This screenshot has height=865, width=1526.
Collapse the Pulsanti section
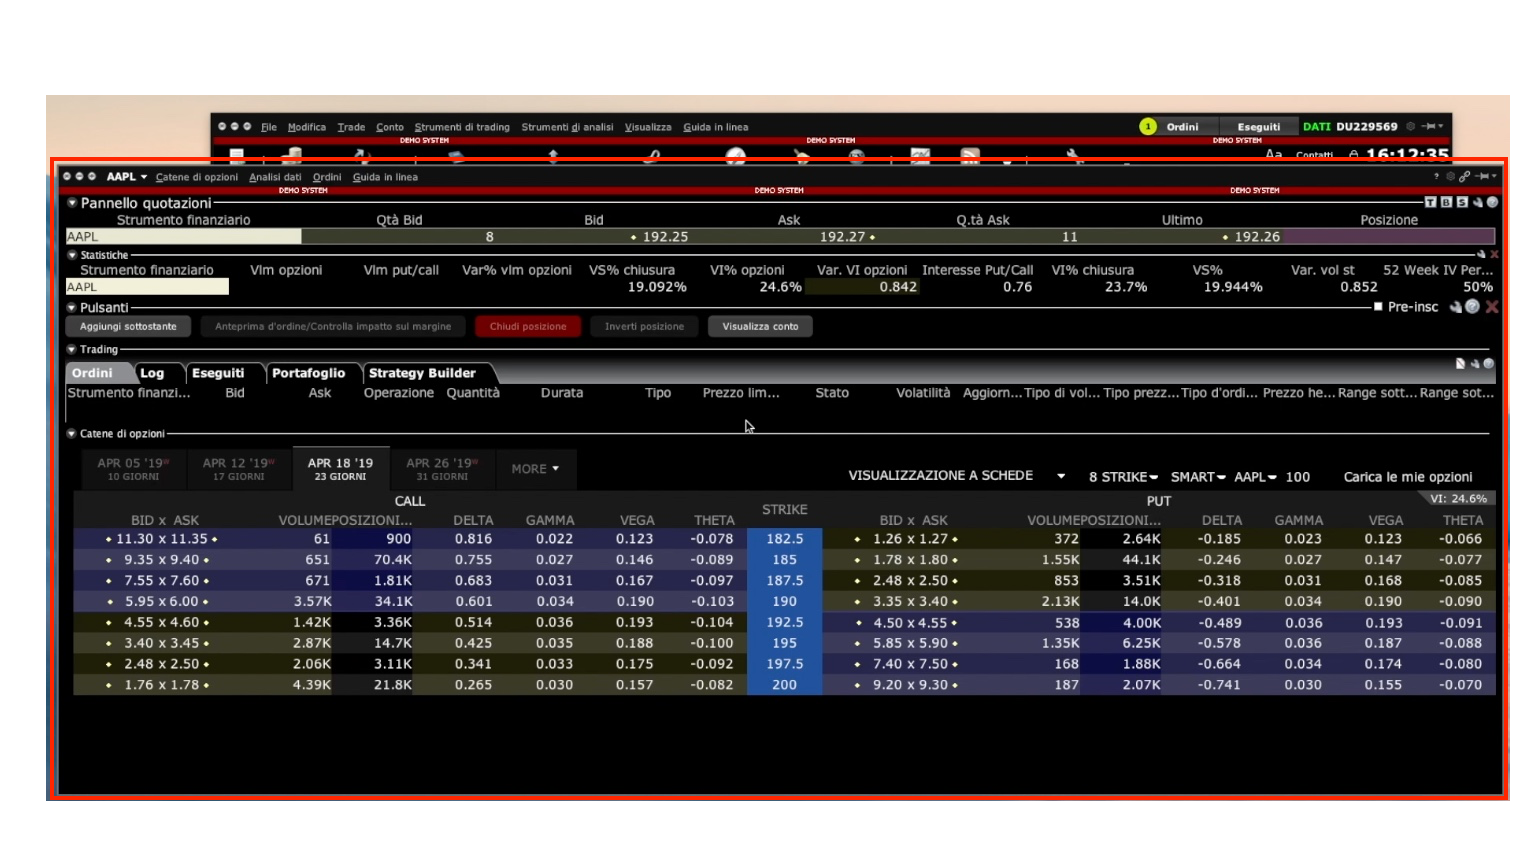click(x=72, y=307)
